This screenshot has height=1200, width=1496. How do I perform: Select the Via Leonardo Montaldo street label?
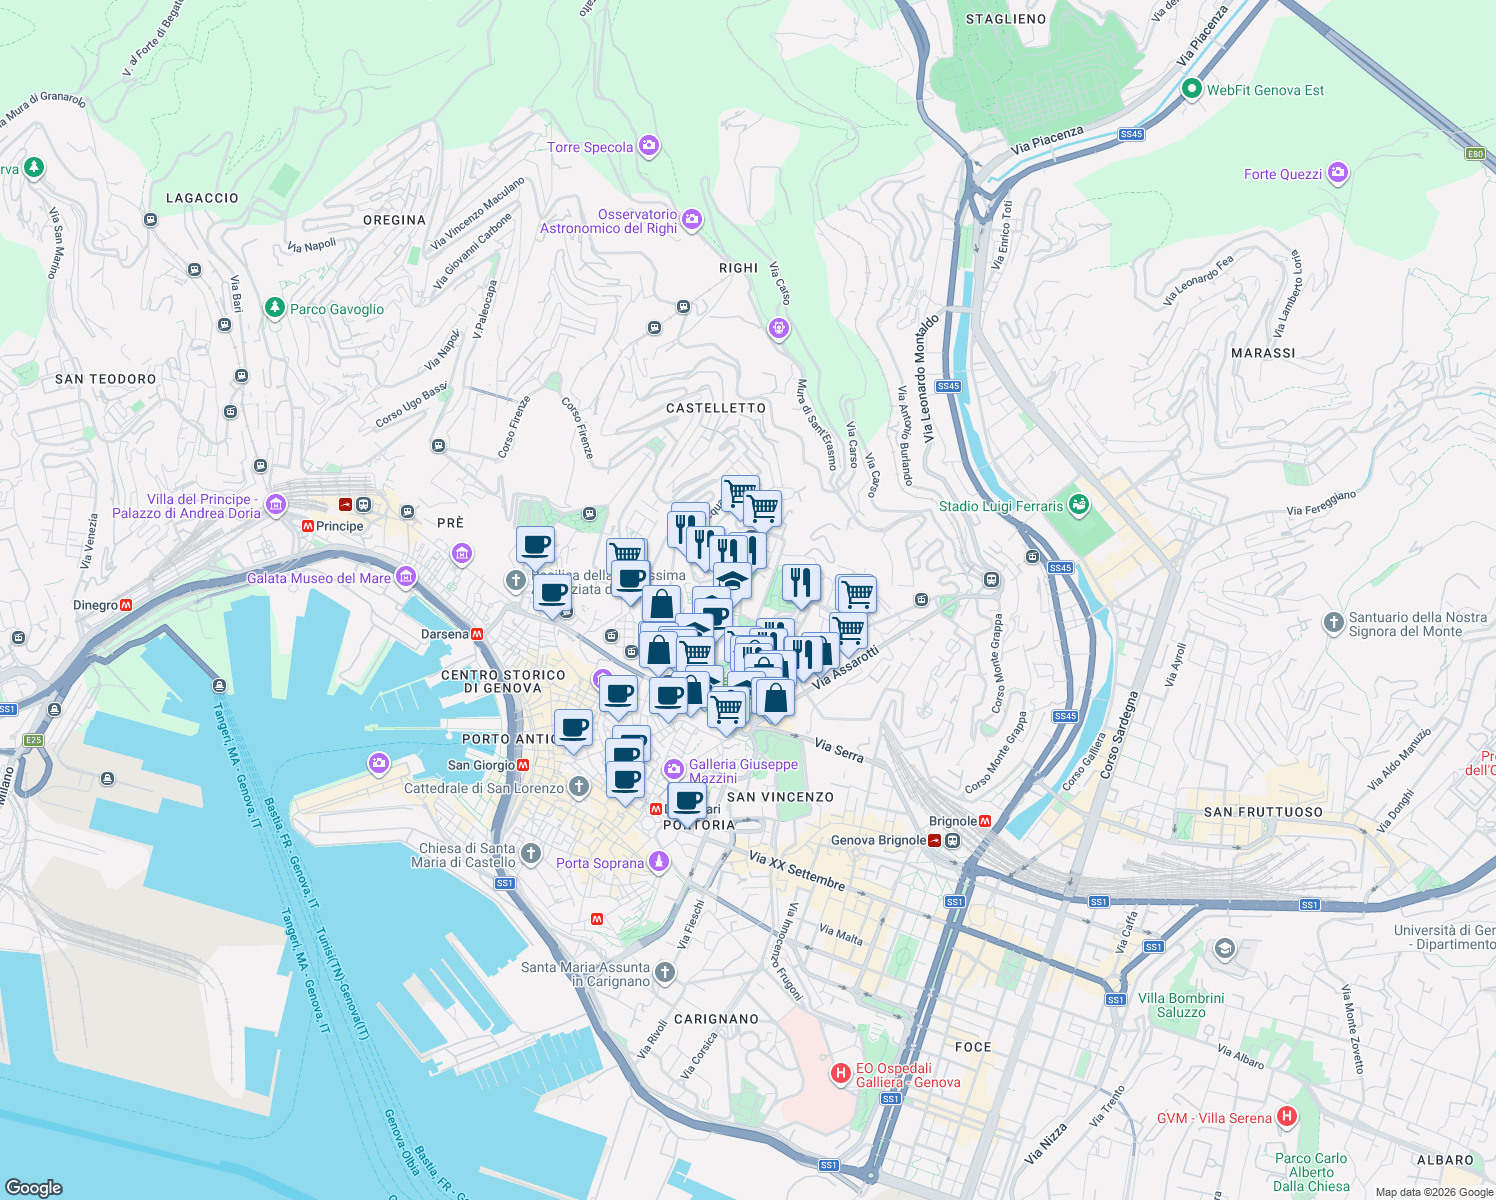tap(926, 378)
